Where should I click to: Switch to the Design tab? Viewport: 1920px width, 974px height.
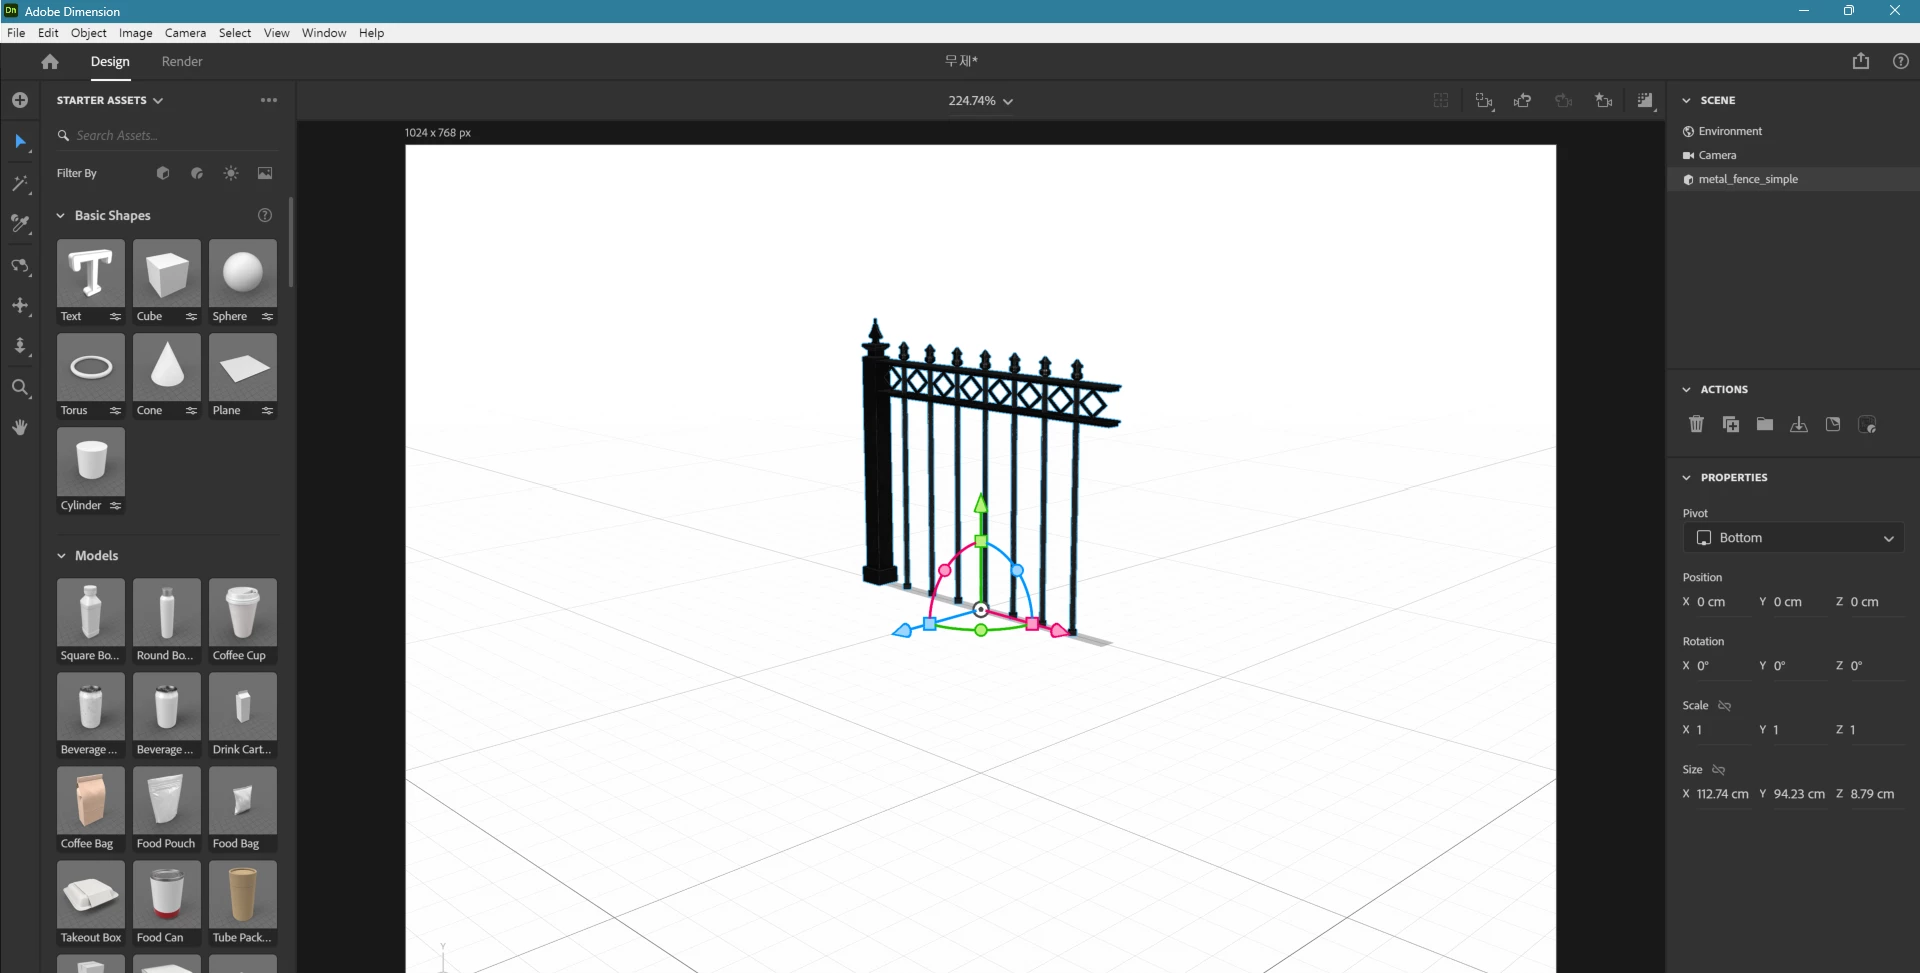pos(110,62)
